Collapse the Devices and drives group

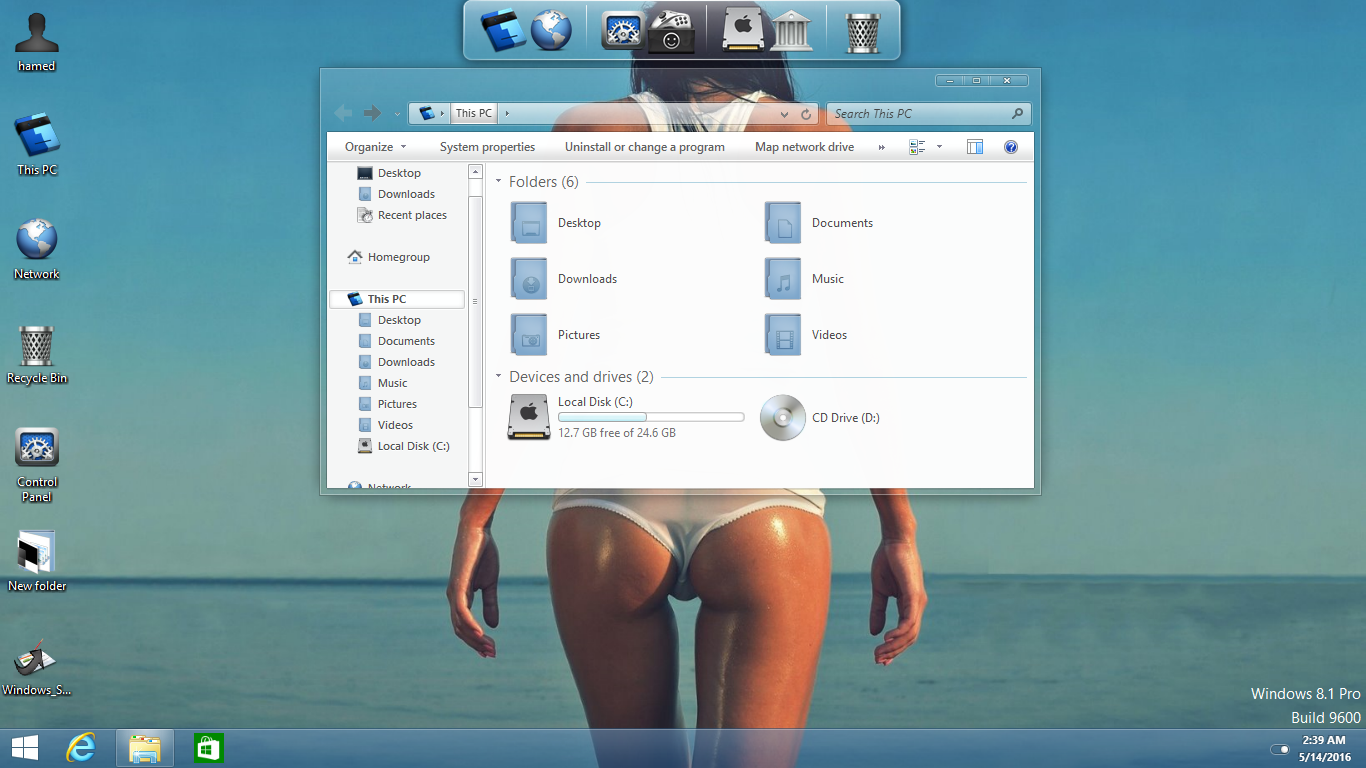tap(499, 377)
